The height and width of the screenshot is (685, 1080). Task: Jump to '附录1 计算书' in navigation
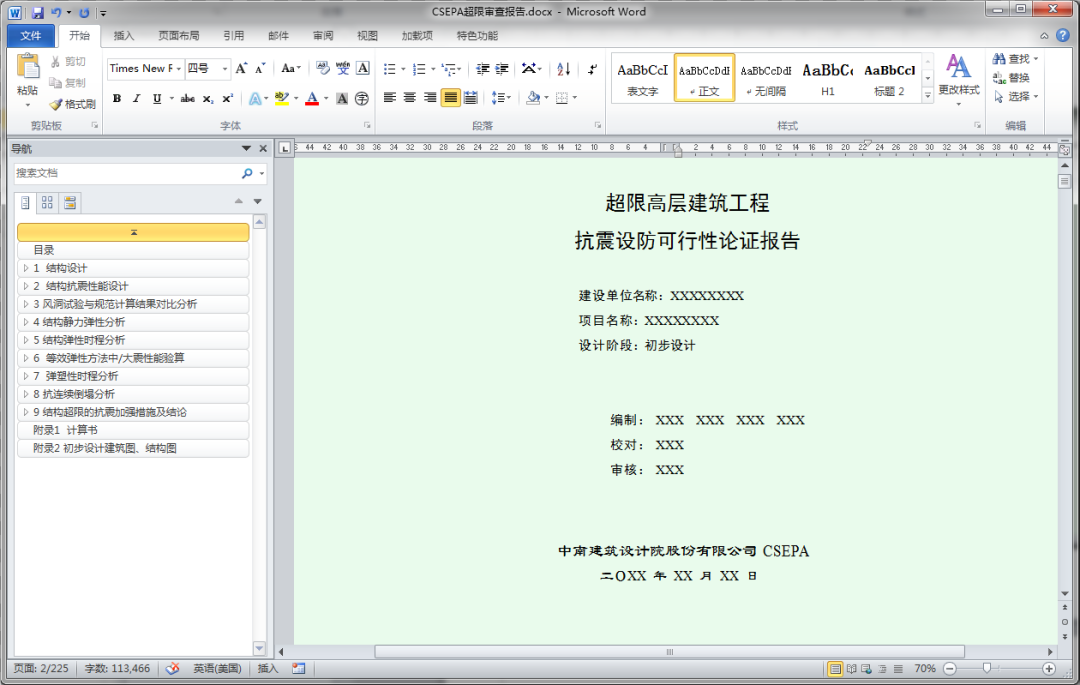point(133,430)
